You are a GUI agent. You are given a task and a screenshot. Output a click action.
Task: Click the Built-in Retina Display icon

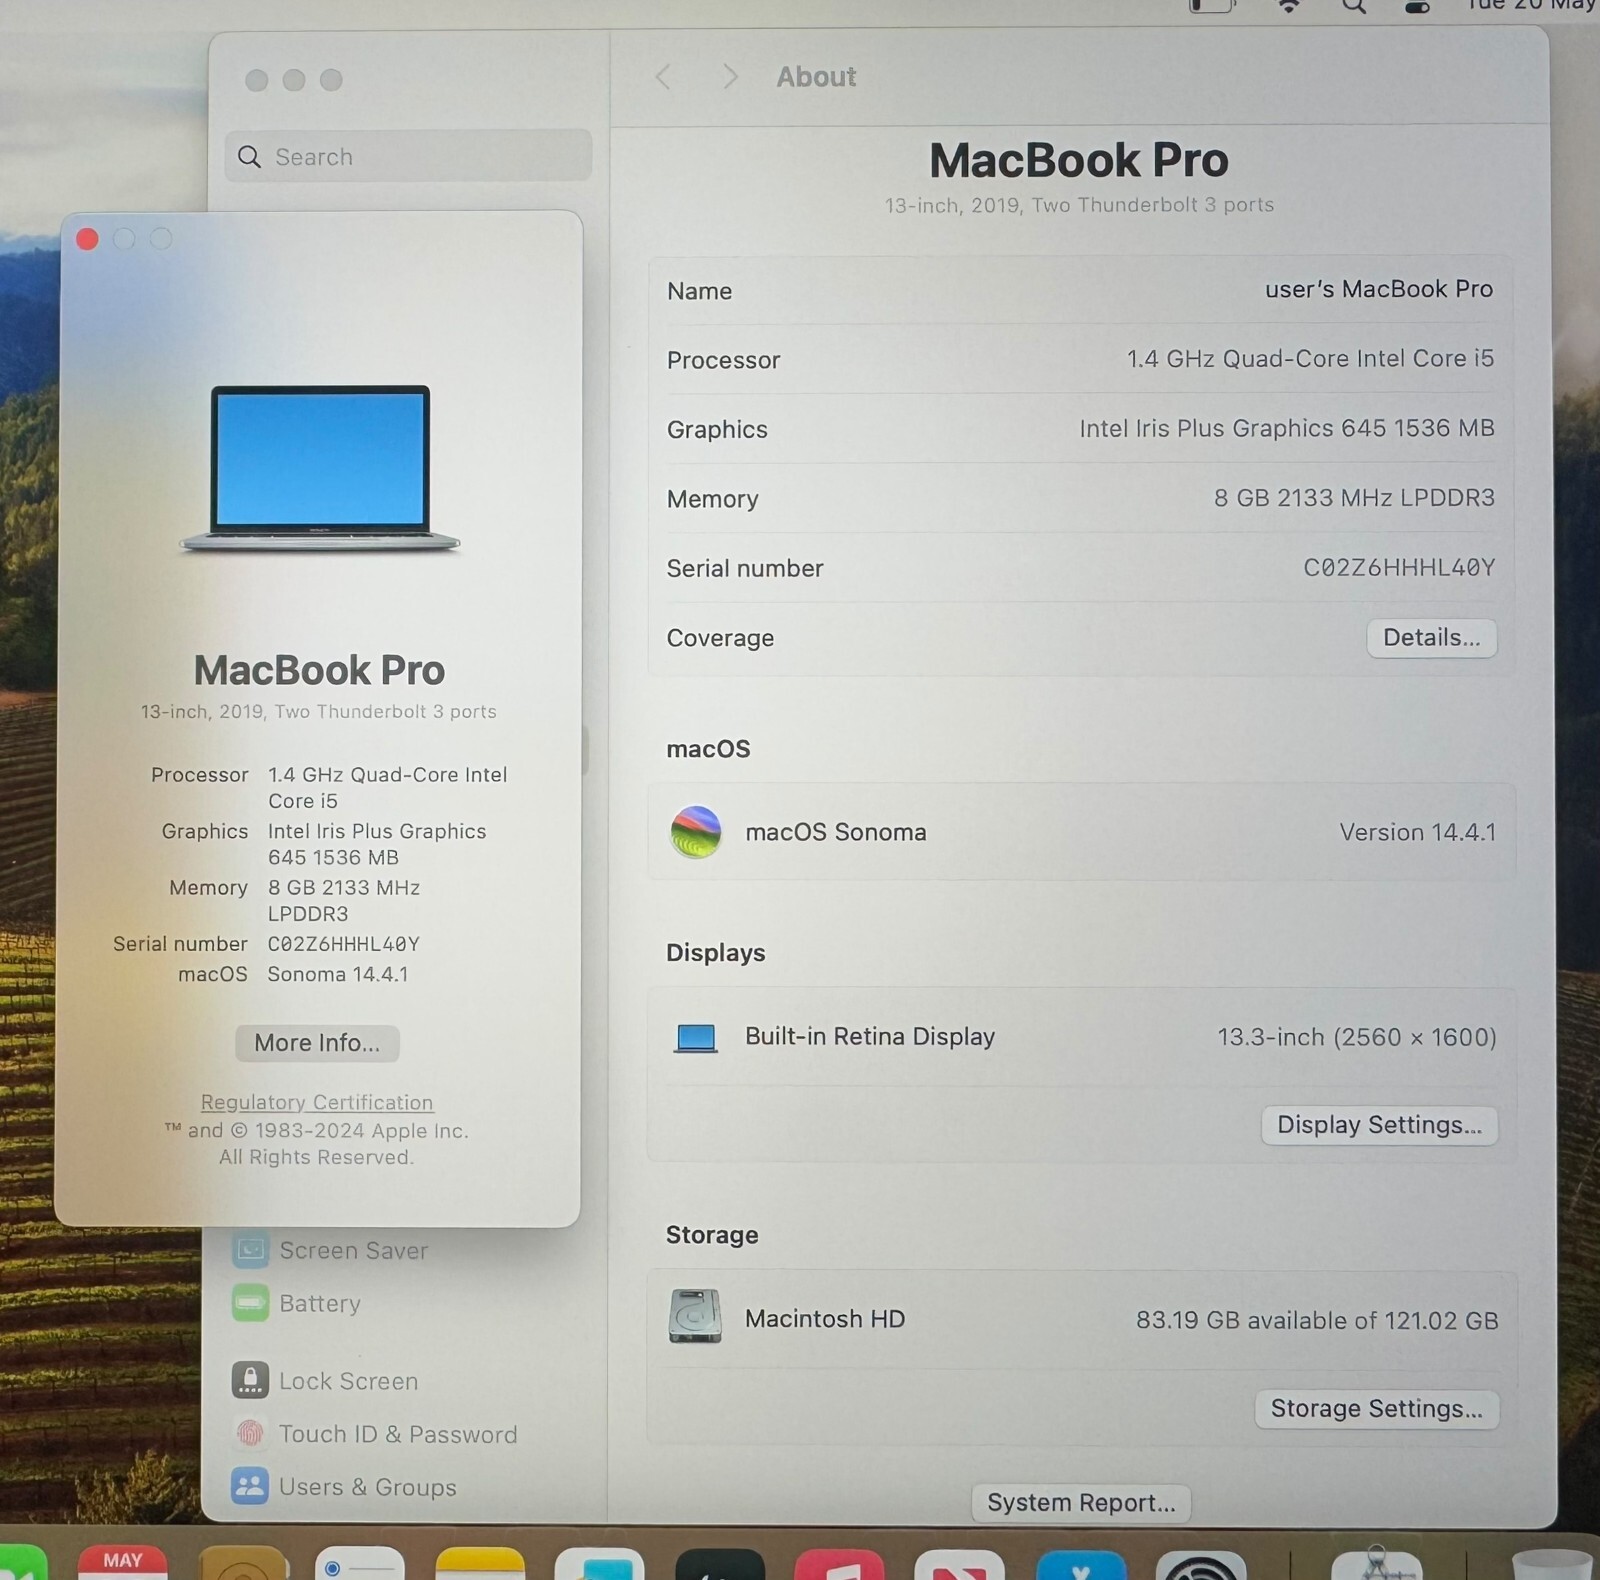coord(696,1038)
